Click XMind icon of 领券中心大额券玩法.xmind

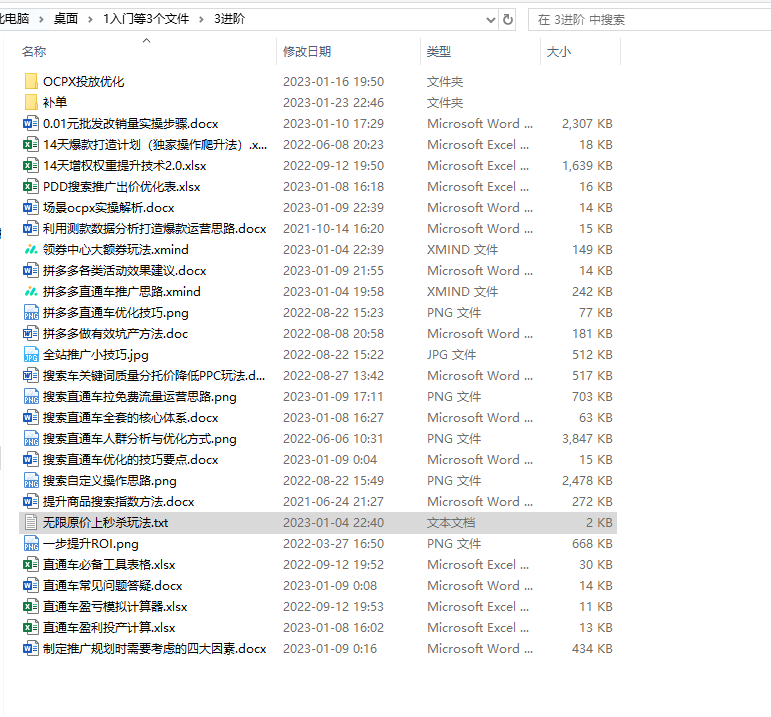[31, 250]
